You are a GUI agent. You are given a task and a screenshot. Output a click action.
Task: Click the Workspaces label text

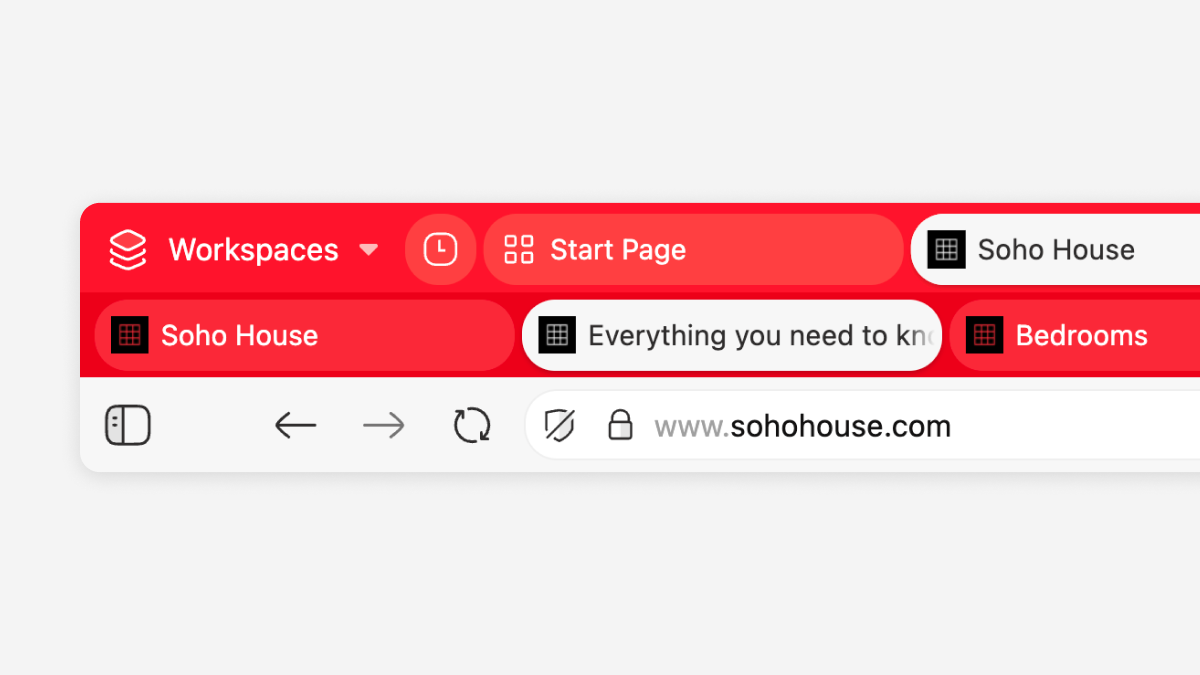[x=253, y=249]
